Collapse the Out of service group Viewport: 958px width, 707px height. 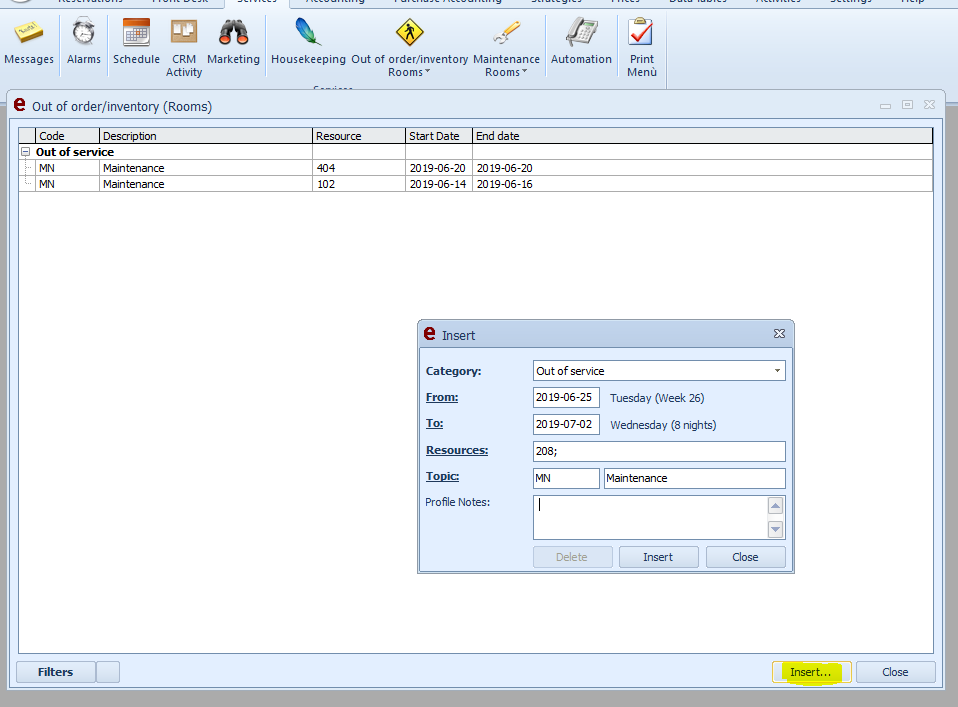click(x=26, y=152)
